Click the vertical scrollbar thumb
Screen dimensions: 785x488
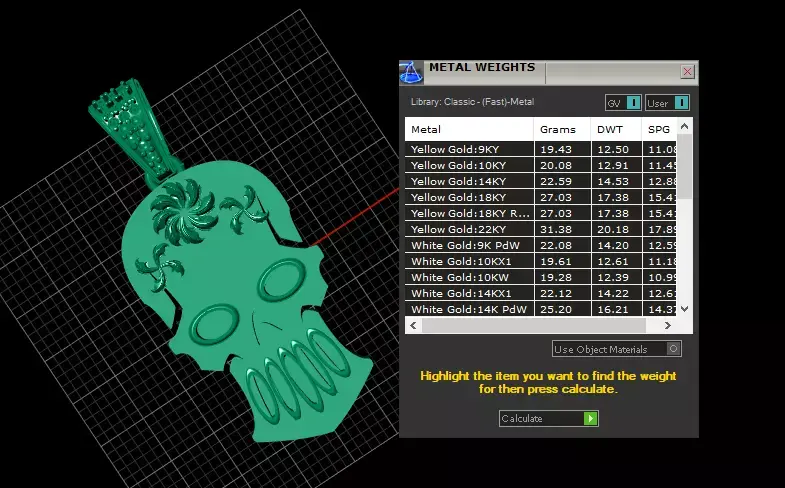coord(684,167)
